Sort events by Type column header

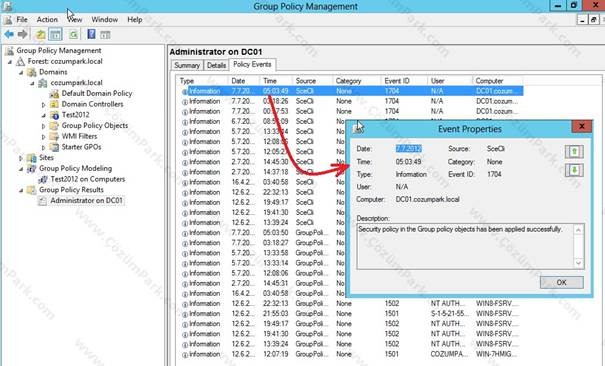202,81
